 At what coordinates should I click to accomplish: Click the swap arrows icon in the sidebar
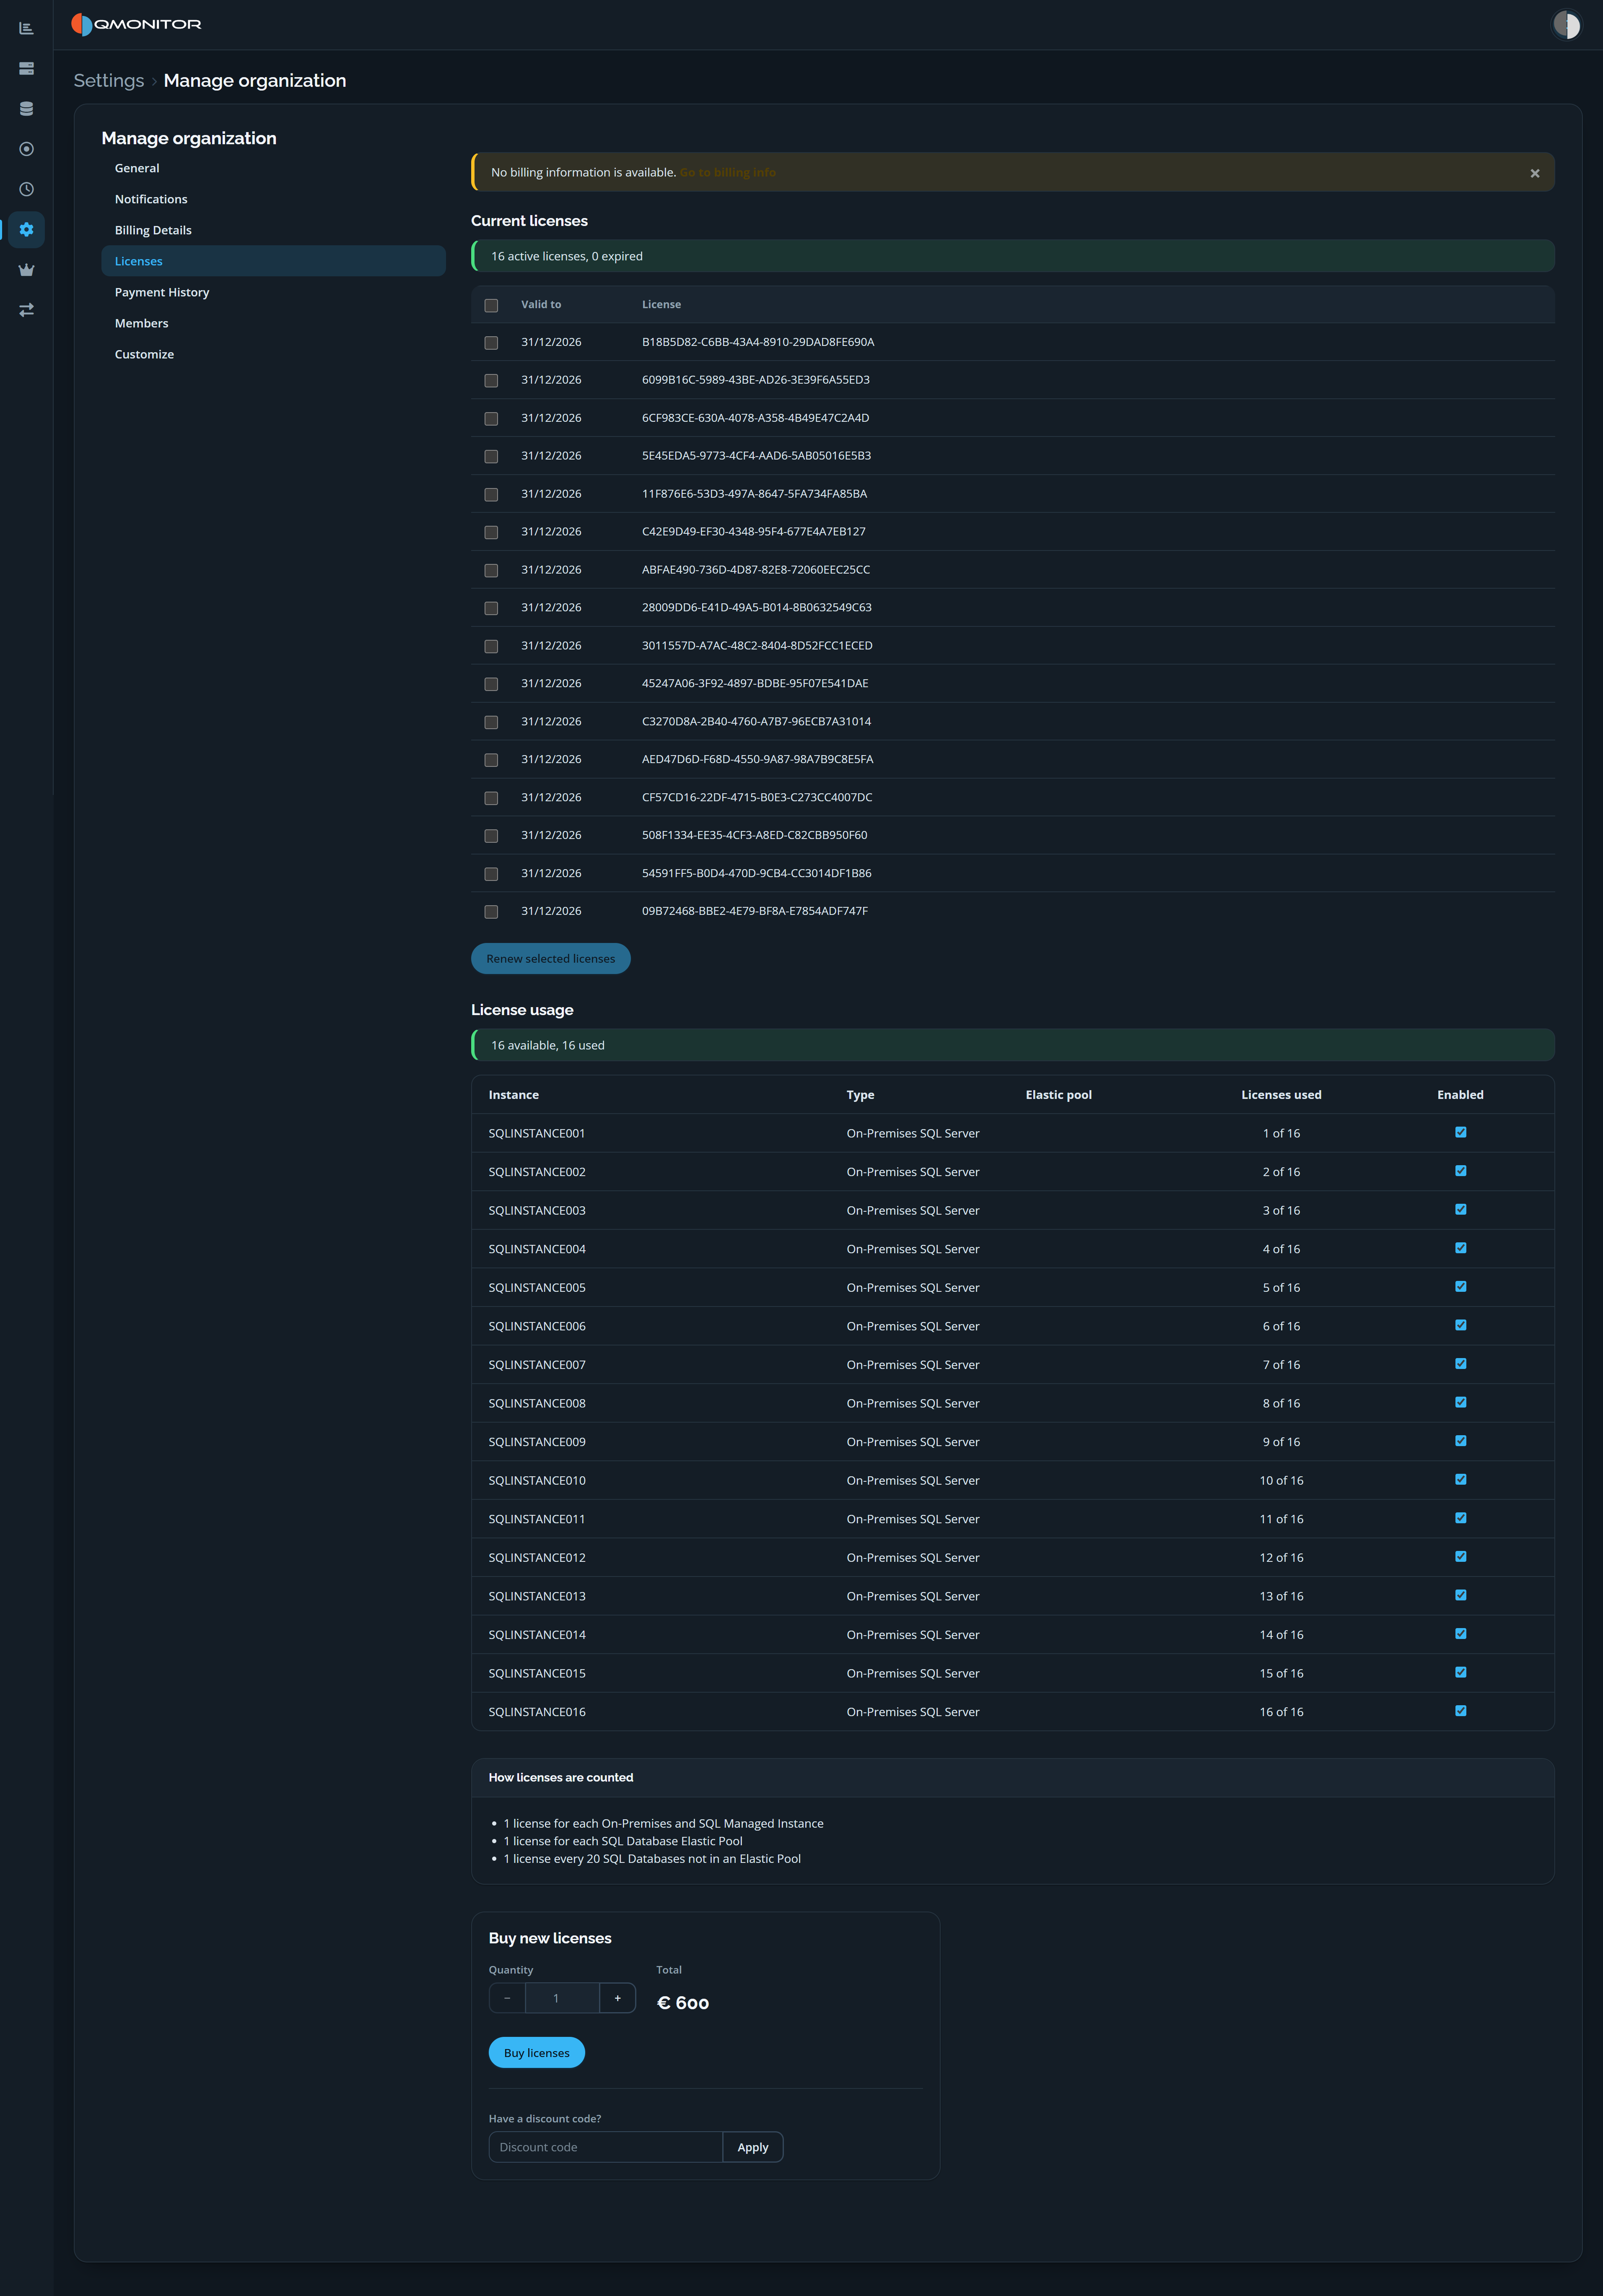click(x=26, y=310)
